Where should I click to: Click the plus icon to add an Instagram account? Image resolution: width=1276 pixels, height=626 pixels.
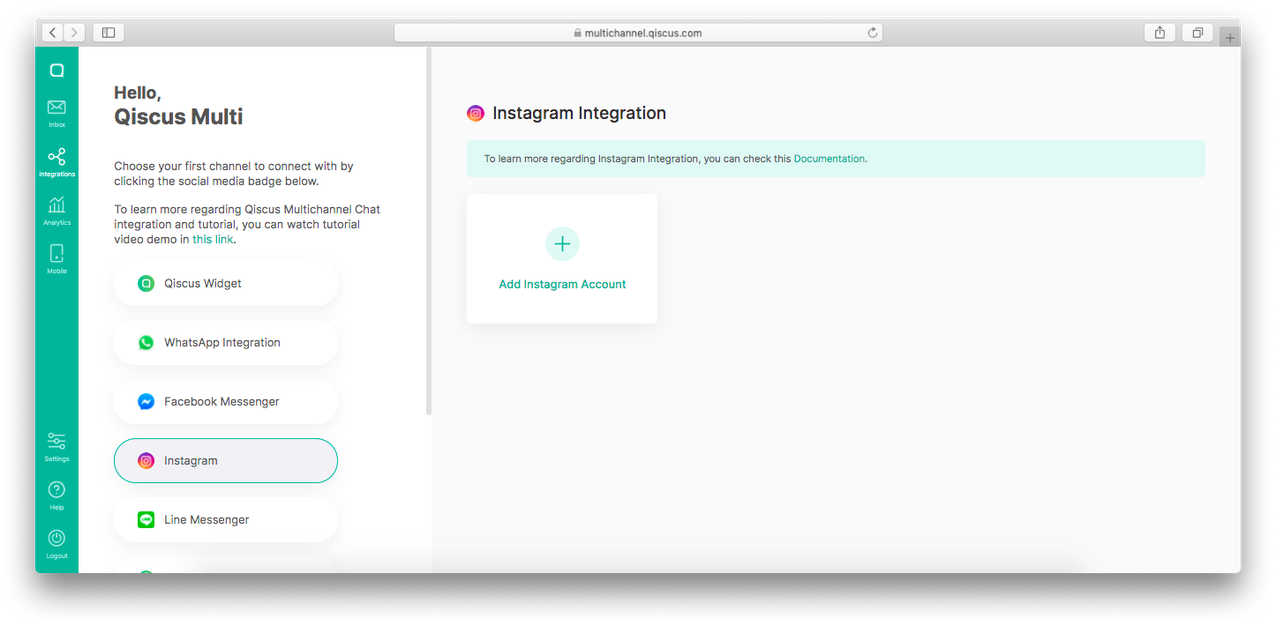(562, 243)
